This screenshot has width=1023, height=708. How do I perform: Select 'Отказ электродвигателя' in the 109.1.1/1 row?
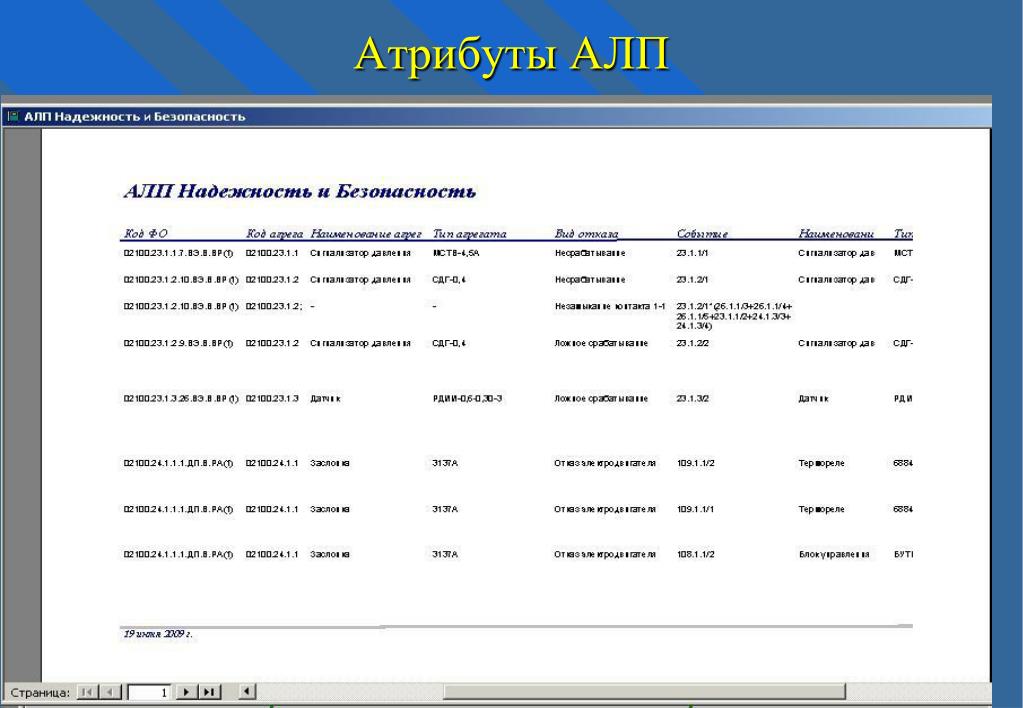605,509
